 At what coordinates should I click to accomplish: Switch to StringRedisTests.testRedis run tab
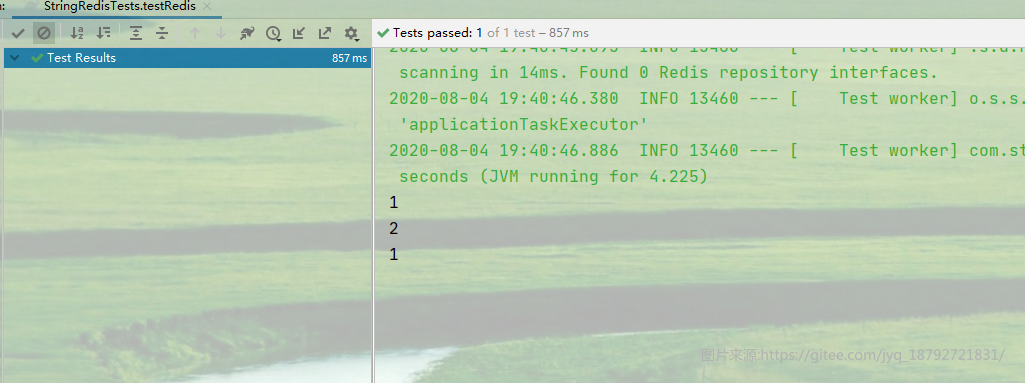tap(120, 7)
